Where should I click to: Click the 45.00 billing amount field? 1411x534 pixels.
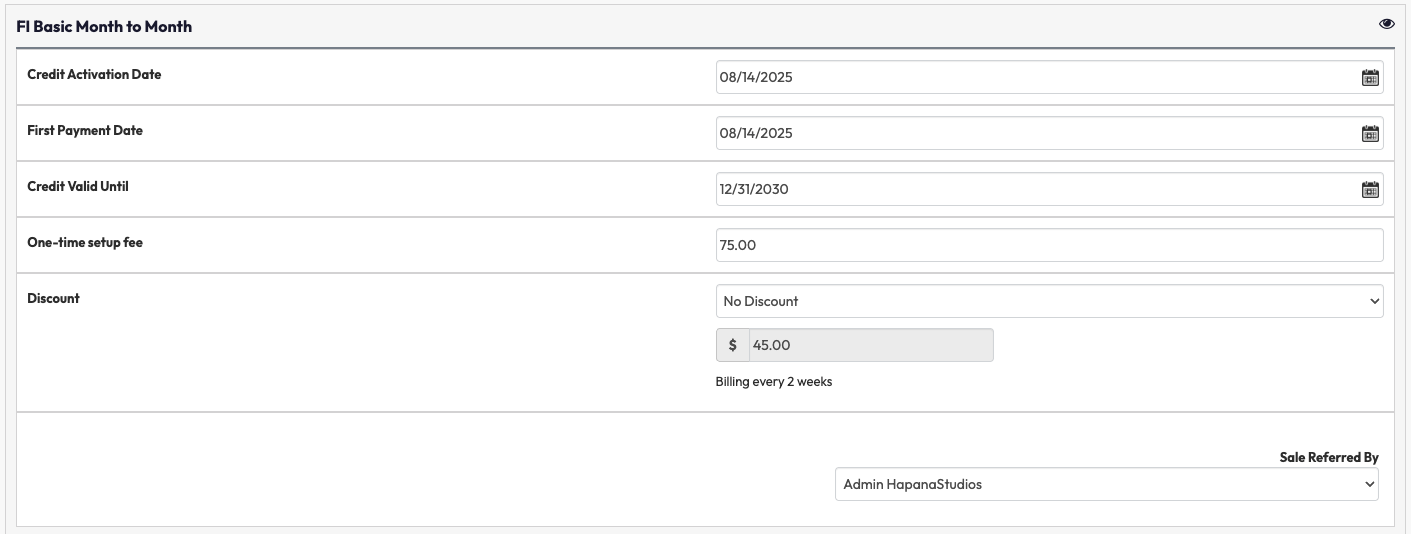click(870, 345)
